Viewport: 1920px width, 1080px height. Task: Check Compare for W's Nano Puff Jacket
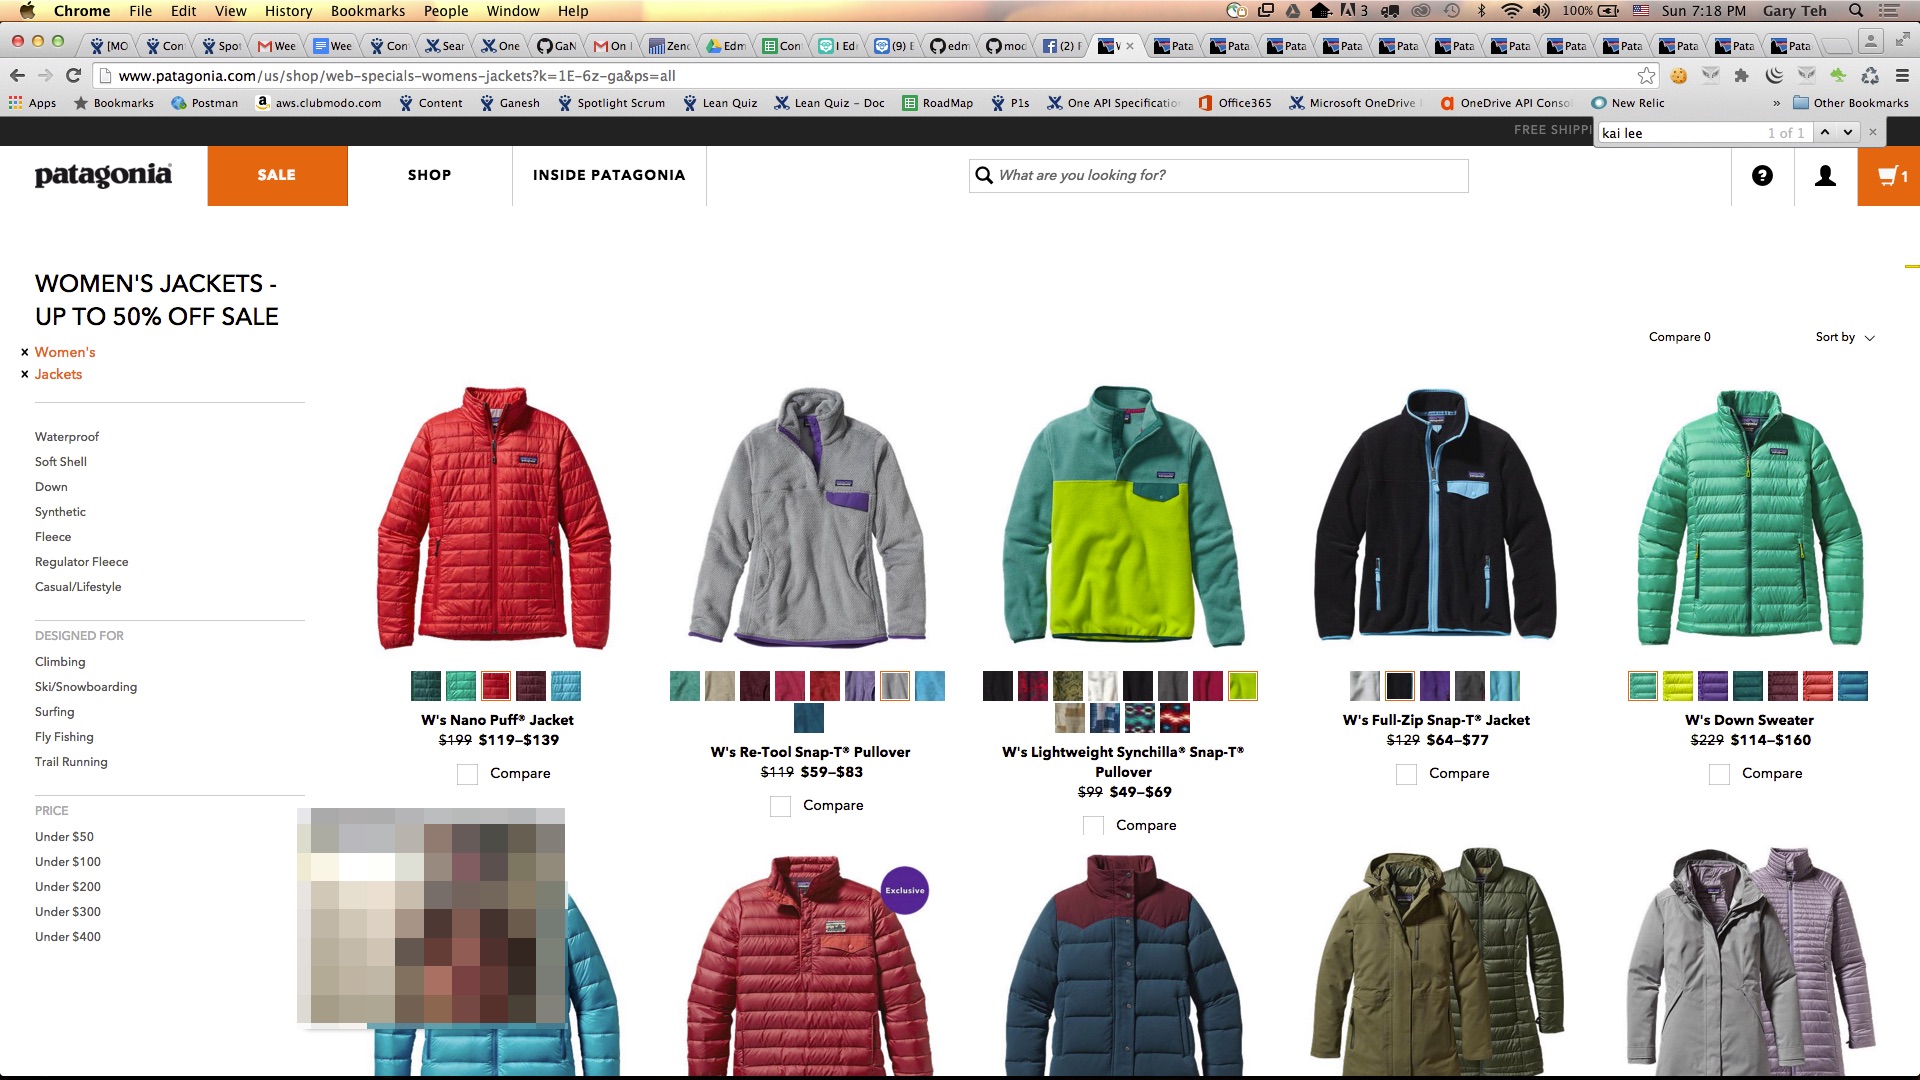click(467, 774)
